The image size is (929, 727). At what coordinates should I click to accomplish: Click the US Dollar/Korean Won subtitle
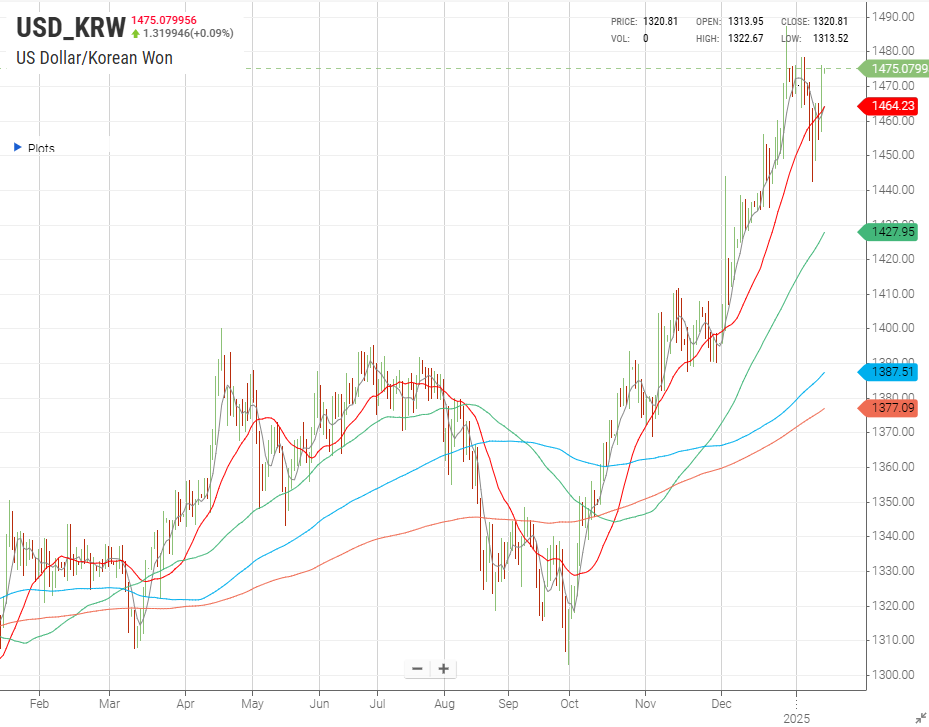(94, 58)
